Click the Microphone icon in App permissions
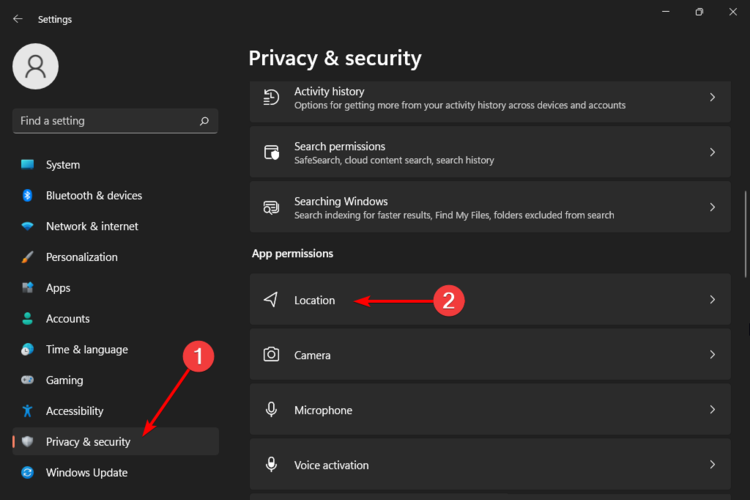 tap(271, 410)
